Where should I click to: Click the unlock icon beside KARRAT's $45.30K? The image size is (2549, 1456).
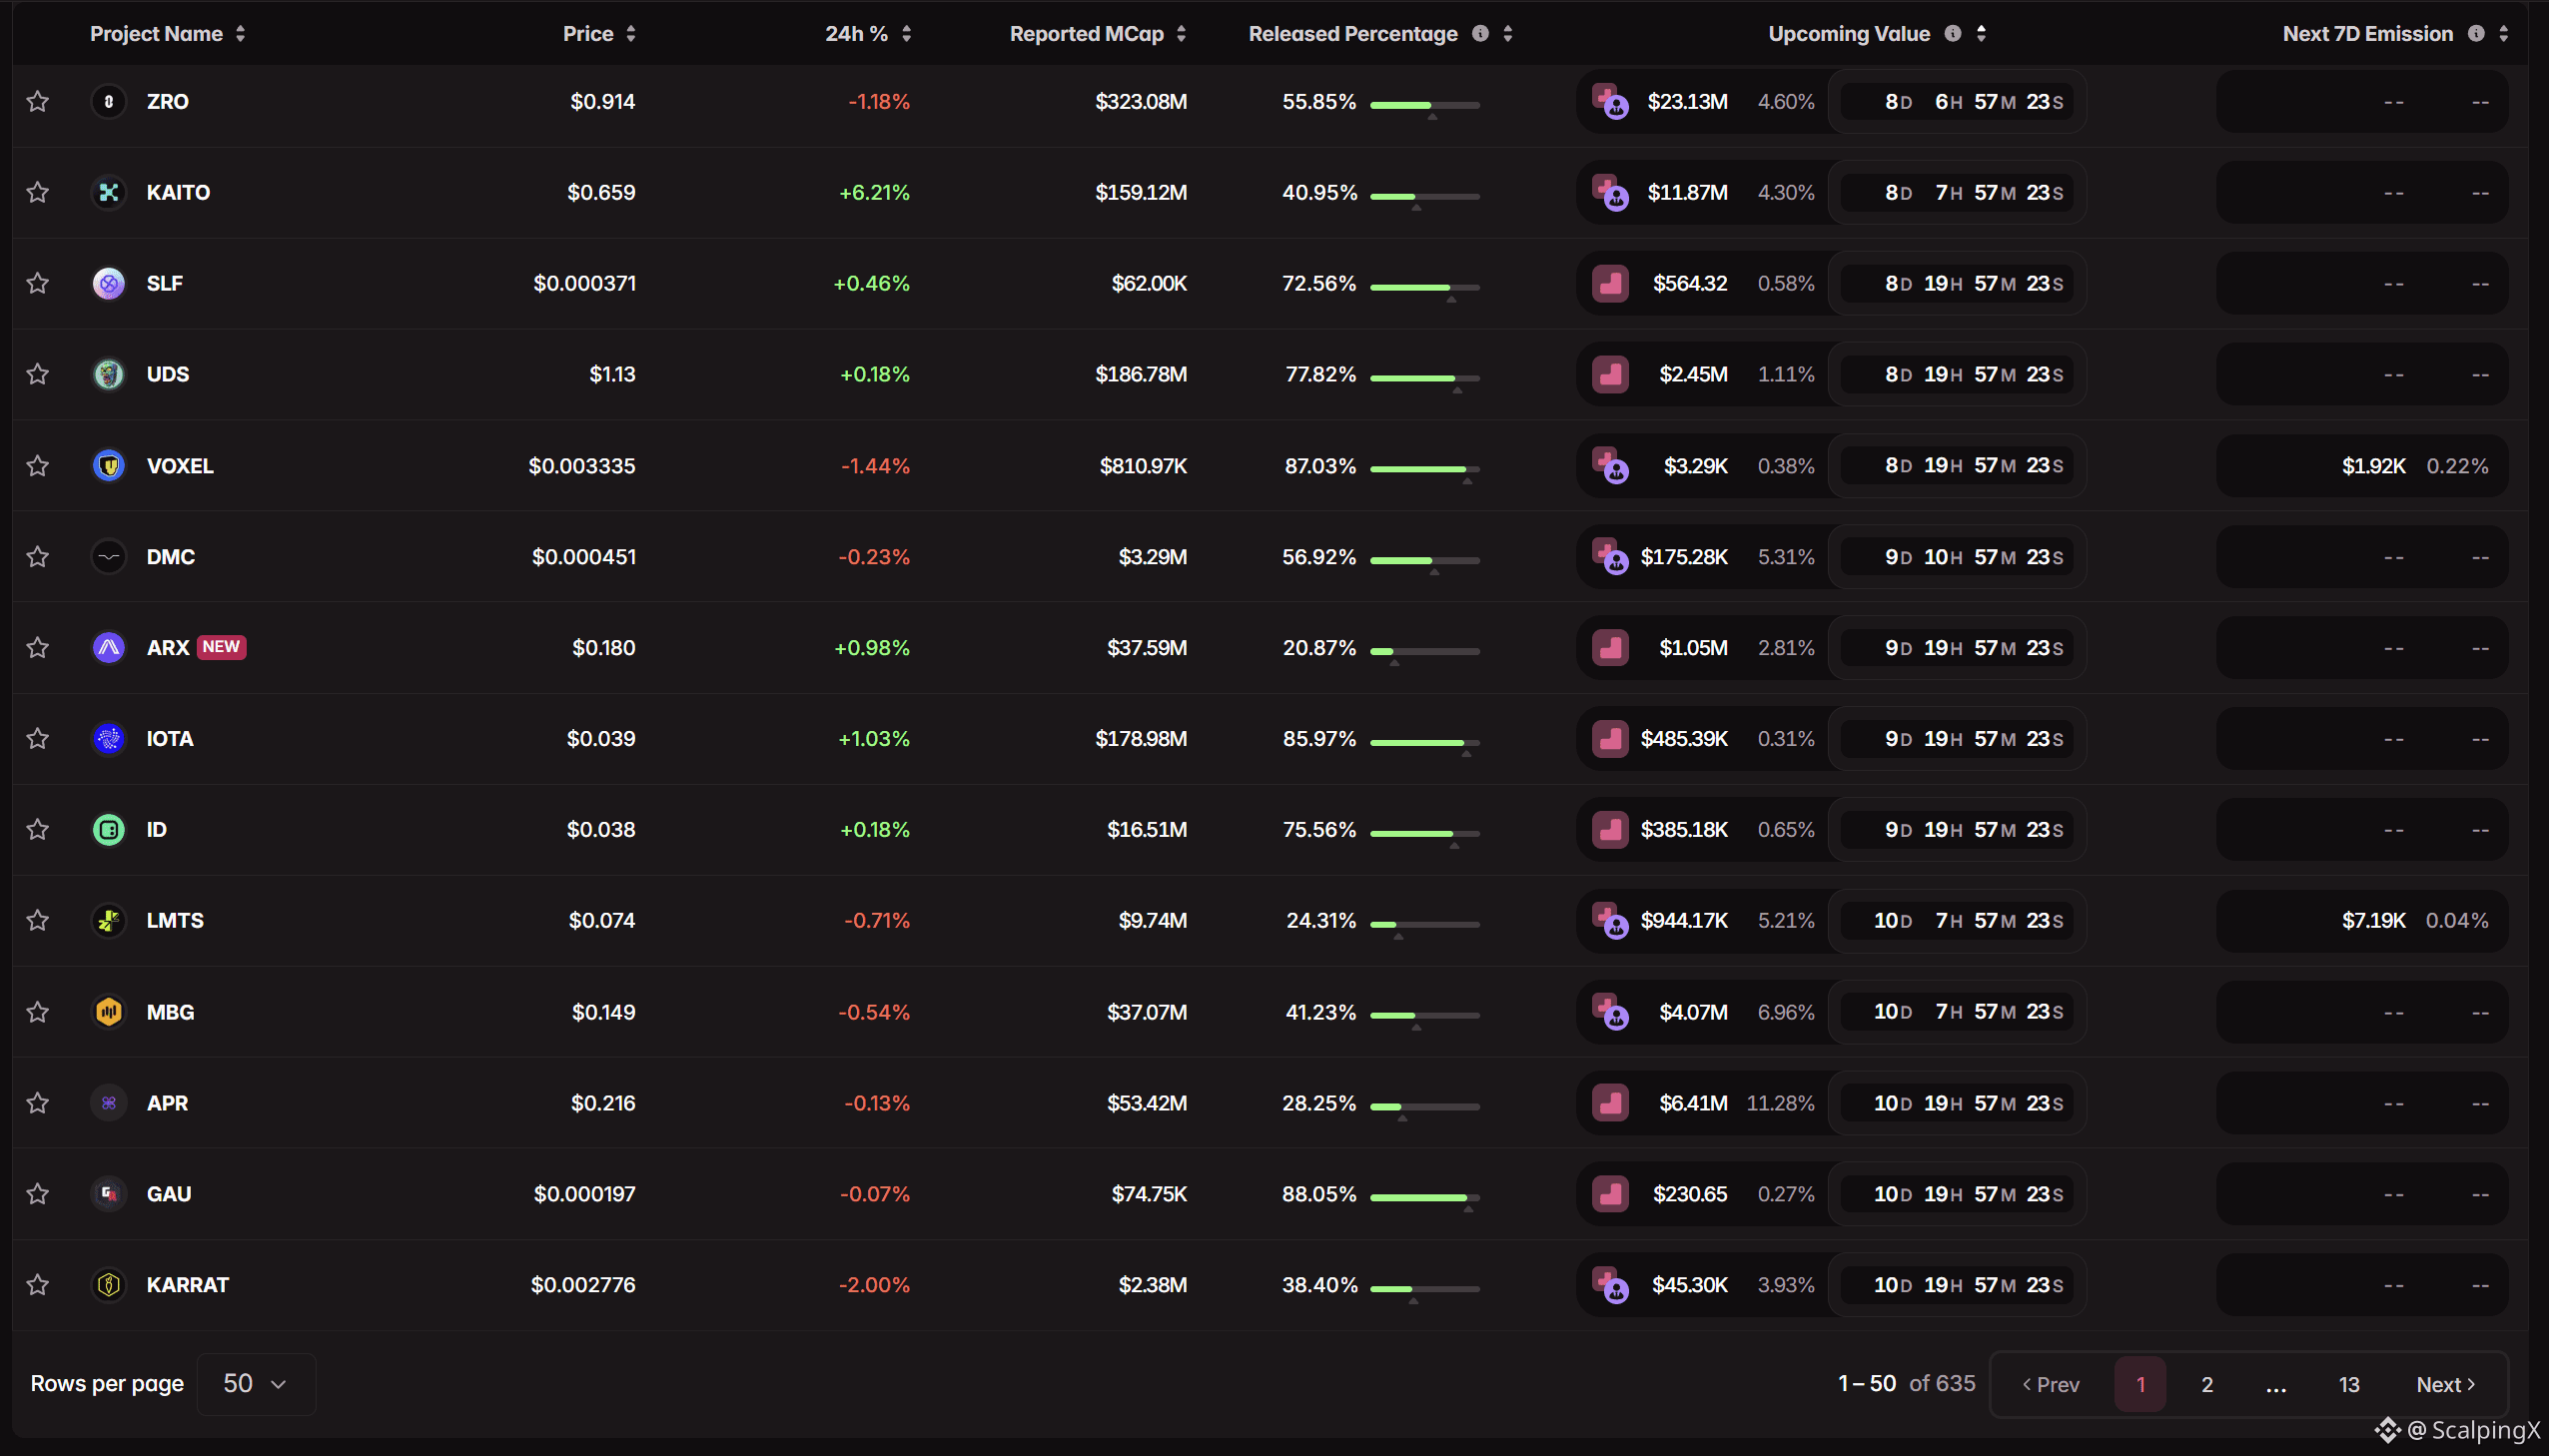[x=1610, y=1284]
